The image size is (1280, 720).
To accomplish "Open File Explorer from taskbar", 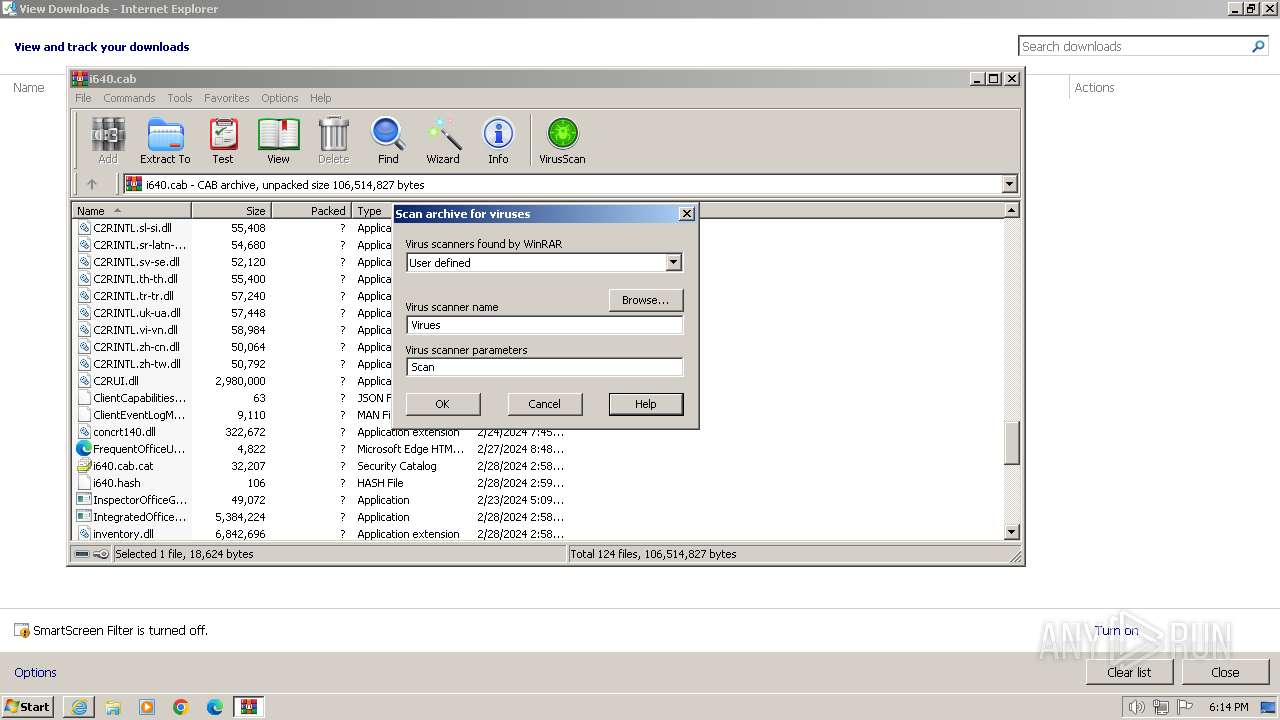I will click(x=113, y=707).
